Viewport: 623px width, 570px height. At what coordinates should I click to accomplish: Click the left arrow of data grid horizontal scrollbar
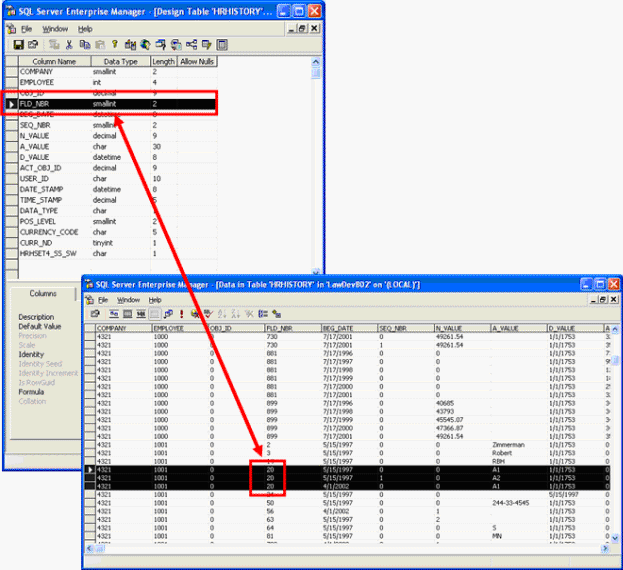click(x=90, y=549)
